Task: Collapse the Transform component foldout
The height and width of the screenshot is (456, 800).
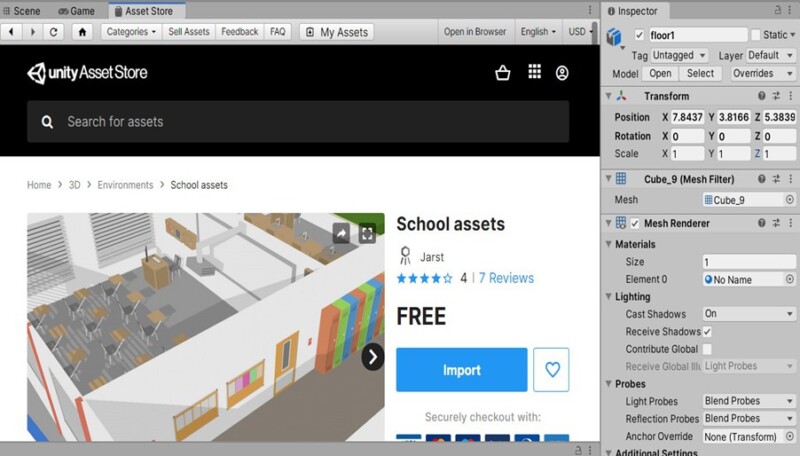Action: 608,96
